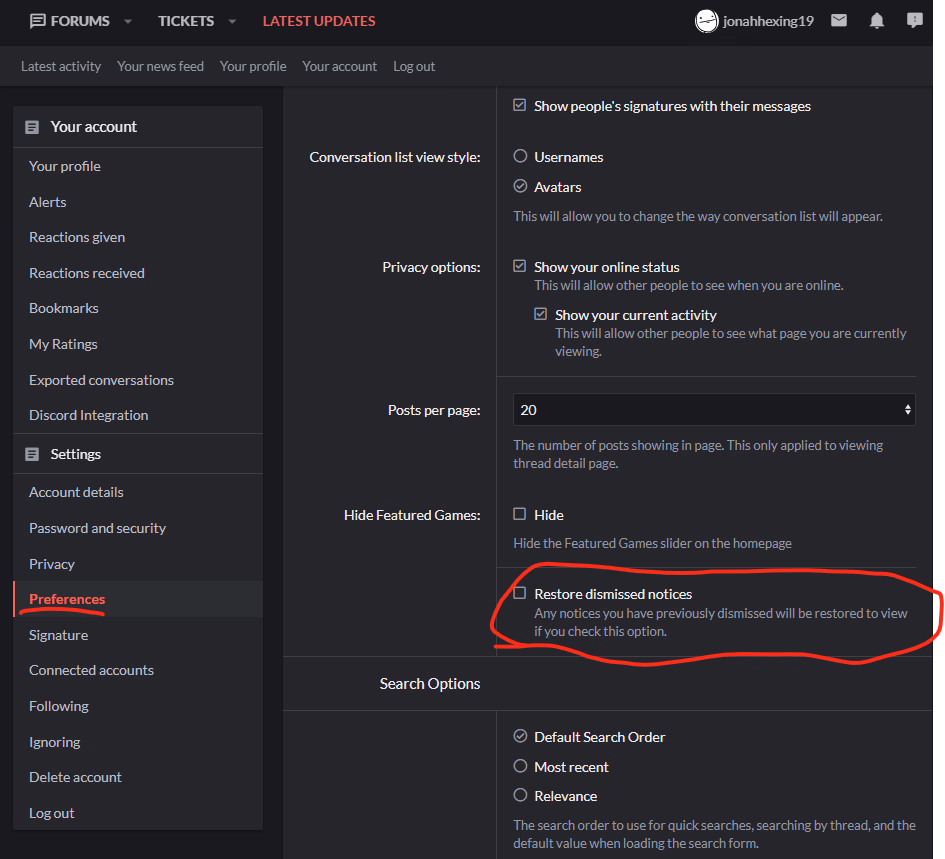The height and width of the screenshot is (859, 945).
Task: Open the alerts bell icon
Action: [x=877, y=20]
